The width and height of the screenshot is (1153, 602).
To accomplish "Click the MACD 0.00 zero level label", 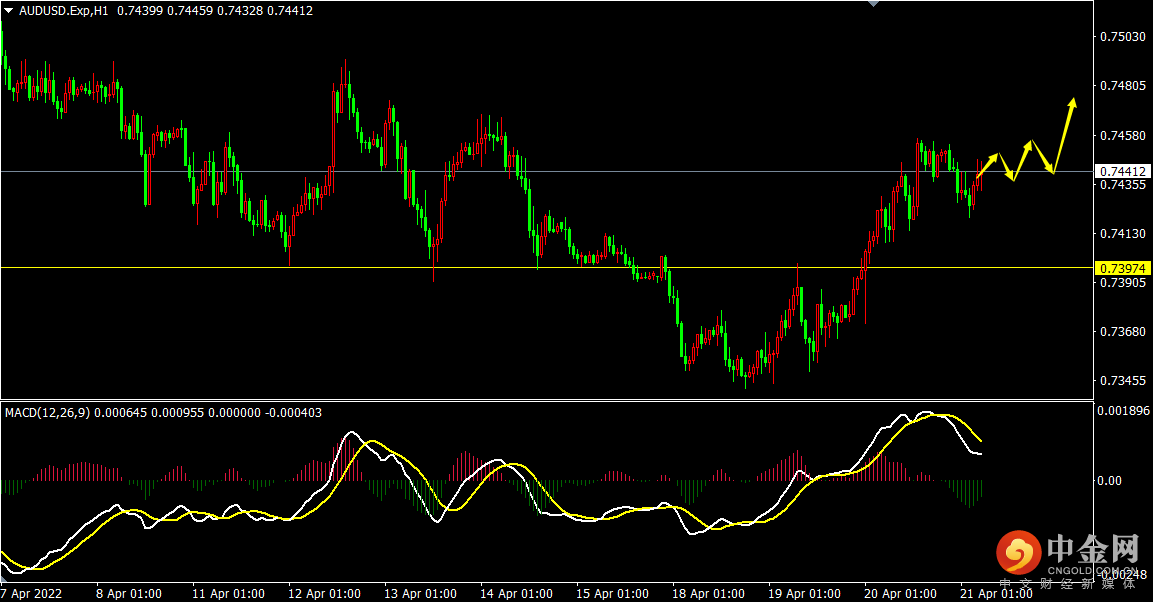I will tap(1111, 481).
